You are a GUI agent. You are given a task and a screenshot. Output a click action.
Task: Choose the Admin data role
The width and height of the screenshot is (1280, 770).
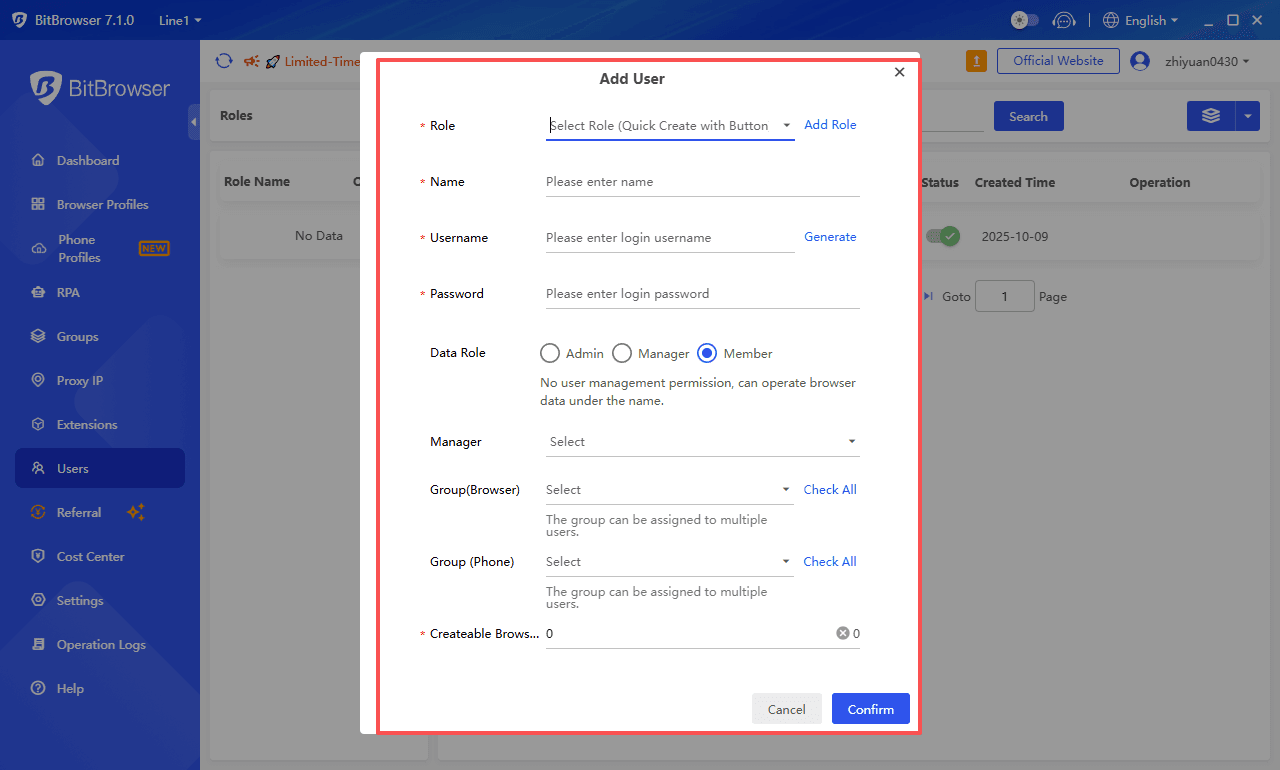549,353
